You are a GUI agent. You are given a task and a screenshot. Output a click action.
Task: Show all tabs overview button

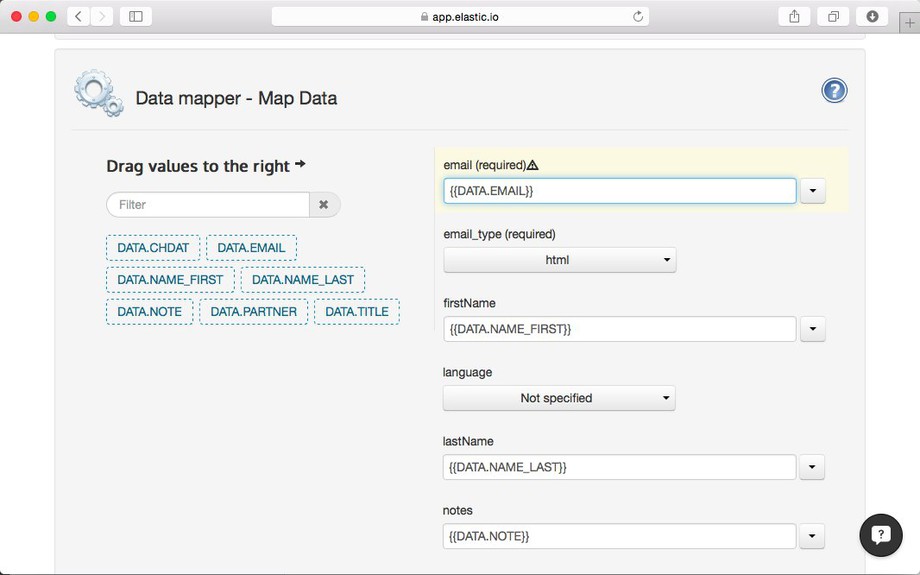coord(833,16)
